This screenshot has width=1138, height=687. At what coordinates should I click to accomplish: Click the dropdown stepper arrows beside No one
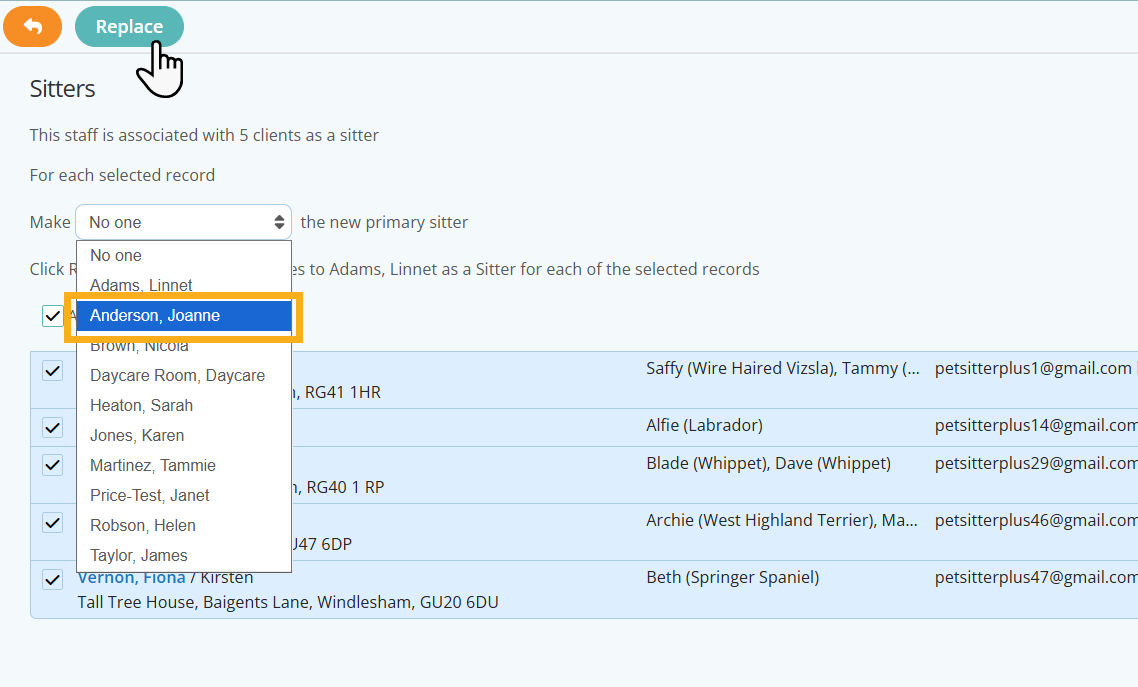[279, 221]
